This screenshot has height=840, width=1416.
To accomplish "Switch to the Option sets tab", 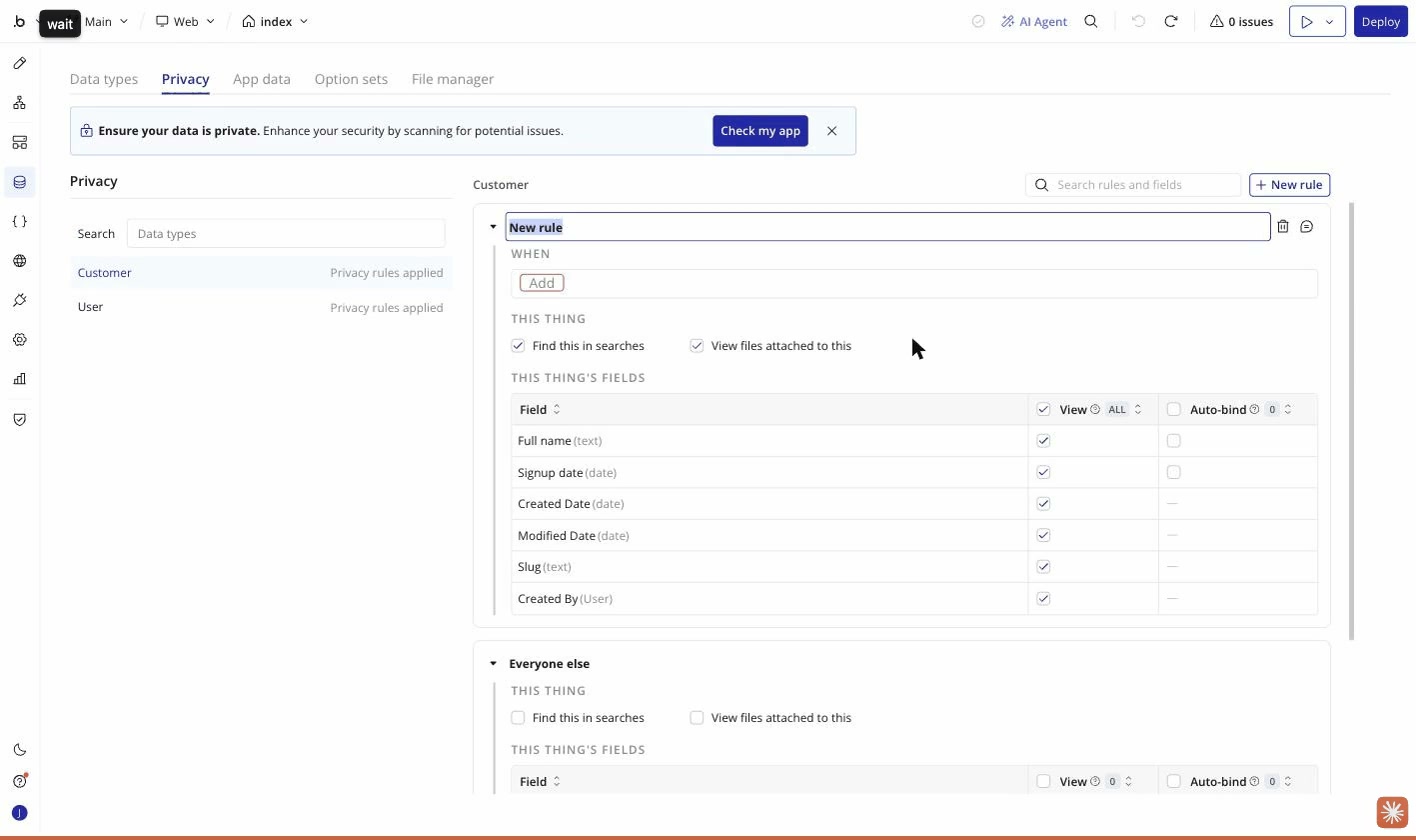I will click(351, 79).
